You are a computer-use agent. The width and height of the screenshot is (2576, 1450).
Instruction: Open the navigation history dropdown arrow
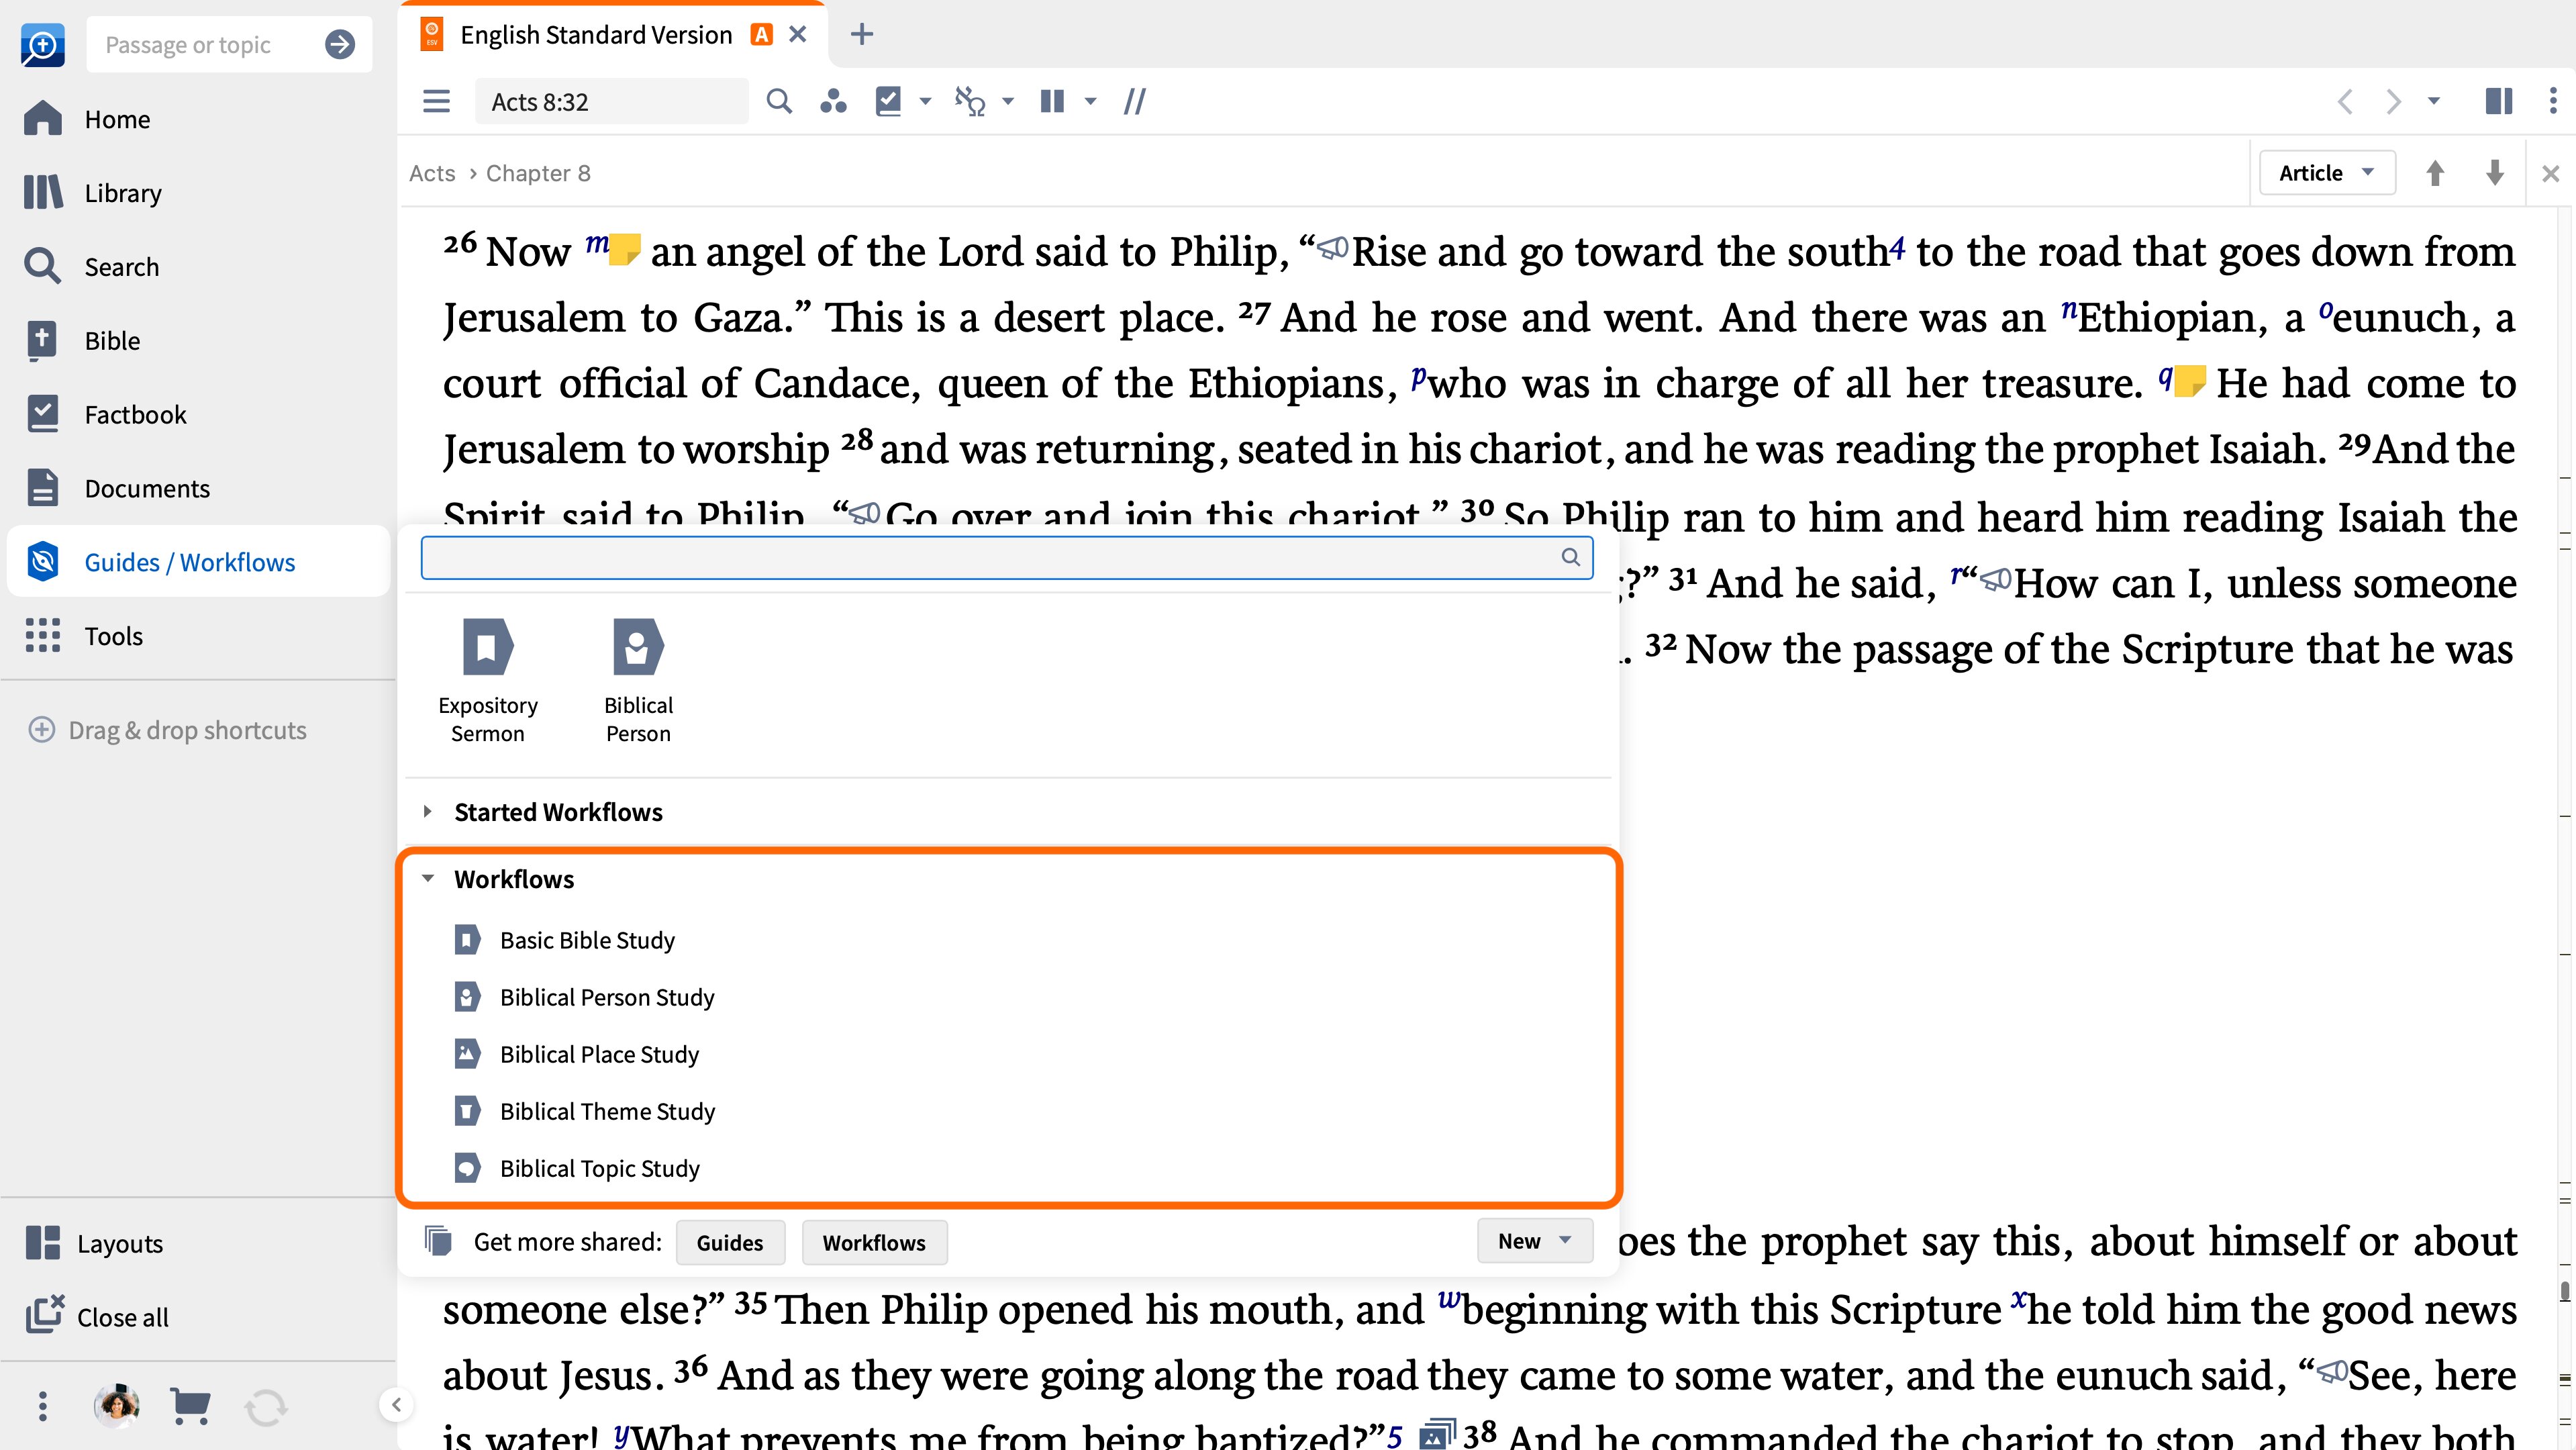pyautogui.click(x=2434, y=101)
